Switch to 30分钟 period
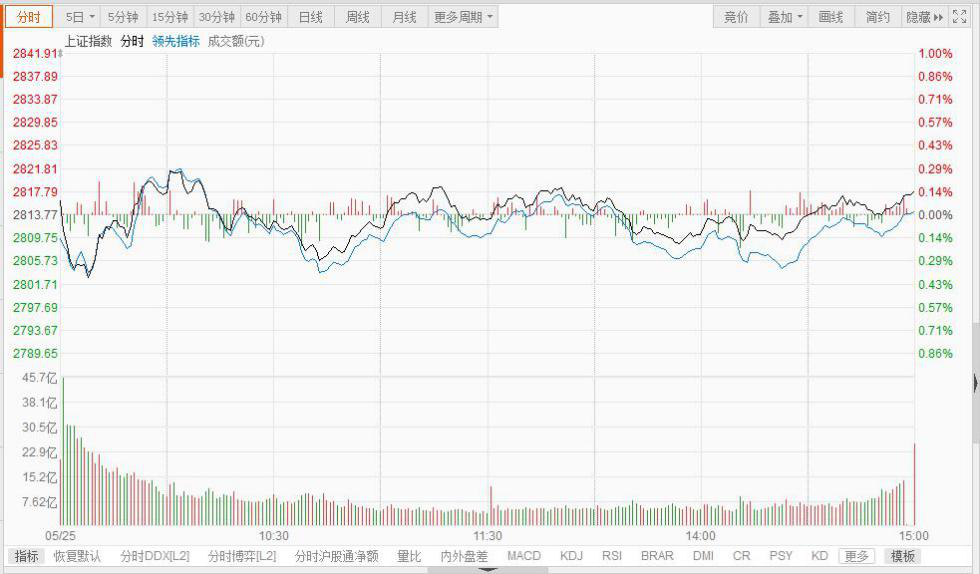Screen dimensions: 980x574 pyautogui.click(x=217, y=17)
